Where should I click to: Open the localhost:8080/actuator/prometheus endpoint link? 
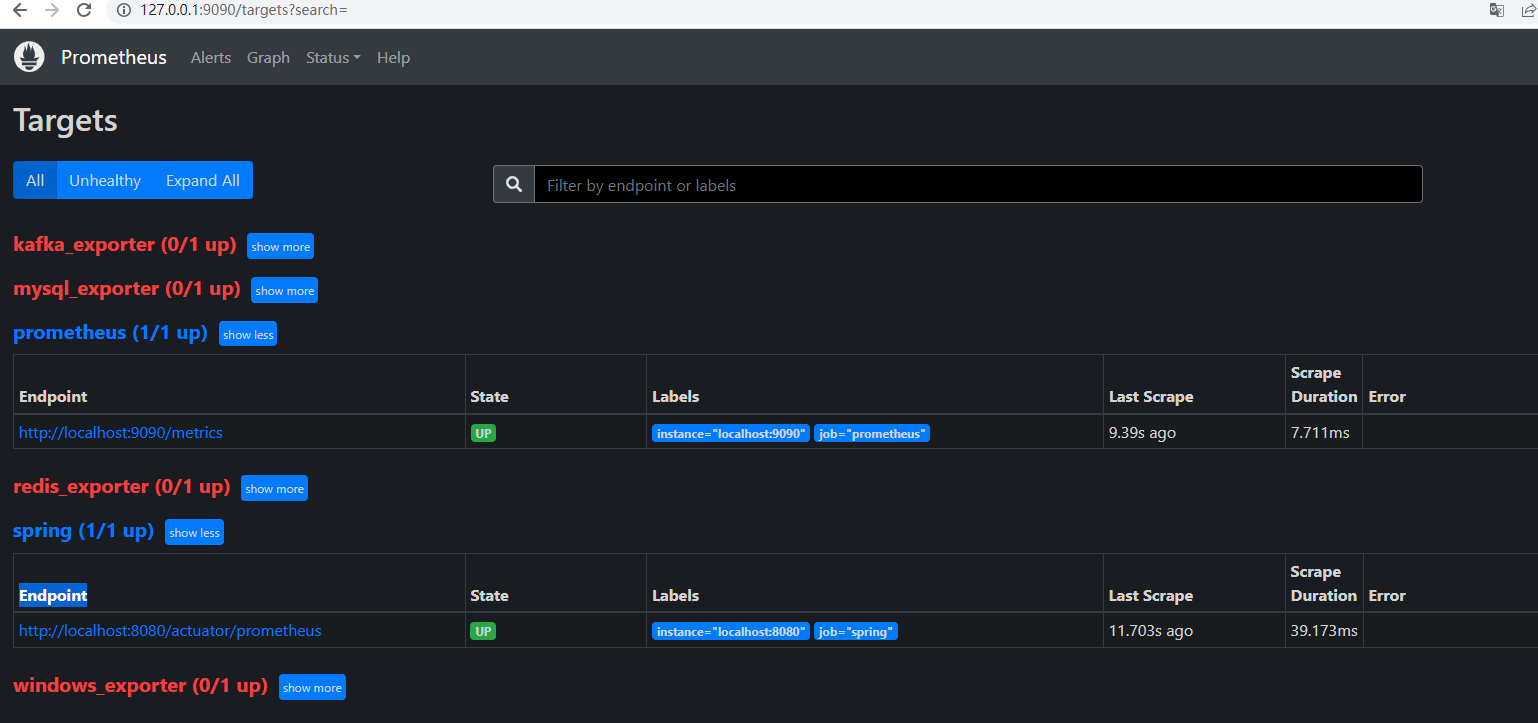pos(170,631)
